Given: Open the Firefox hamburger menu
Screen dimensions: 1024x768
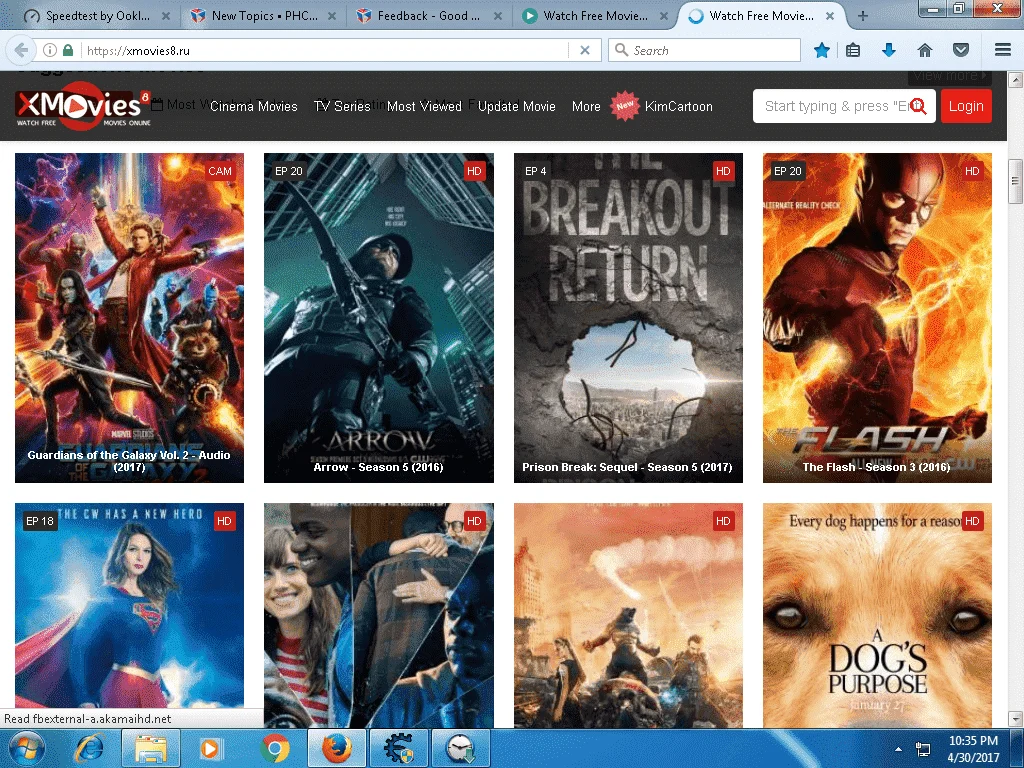Looking at the screenshot, I should click(x=1003, y=50).
